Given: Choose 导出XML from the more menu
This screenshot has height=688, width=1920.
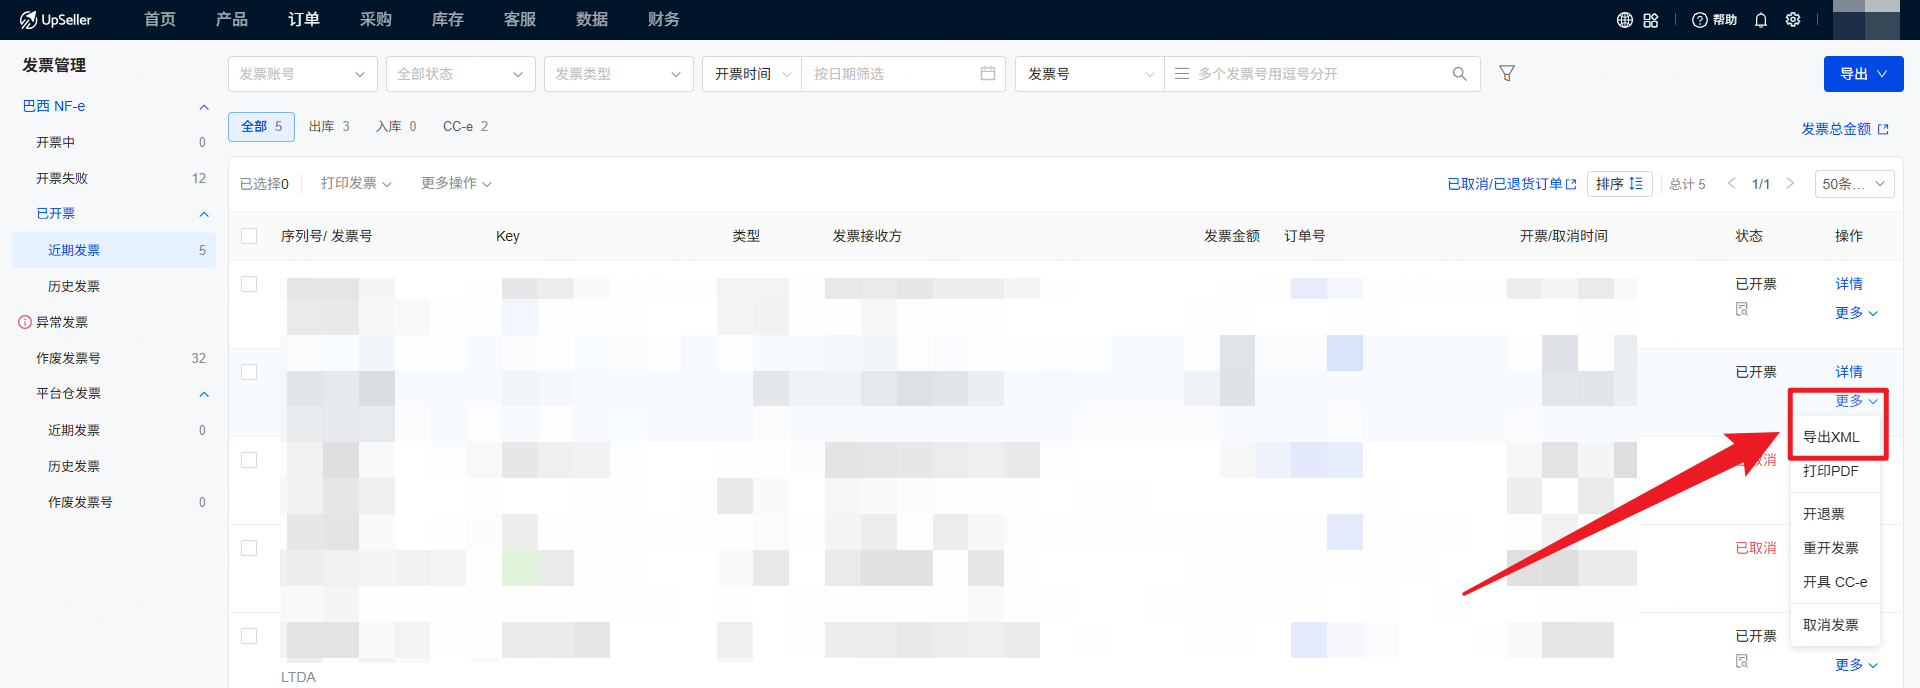Looking at the screenshot, I should [x=1831, y=437].
